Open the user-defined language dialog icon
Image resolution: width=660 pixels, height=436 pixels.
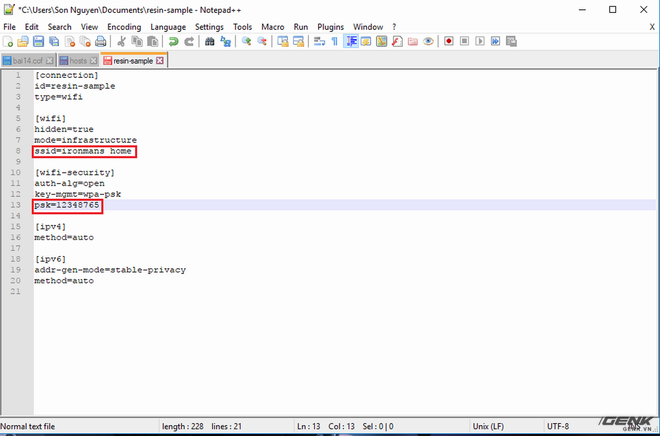coord(366,41)
